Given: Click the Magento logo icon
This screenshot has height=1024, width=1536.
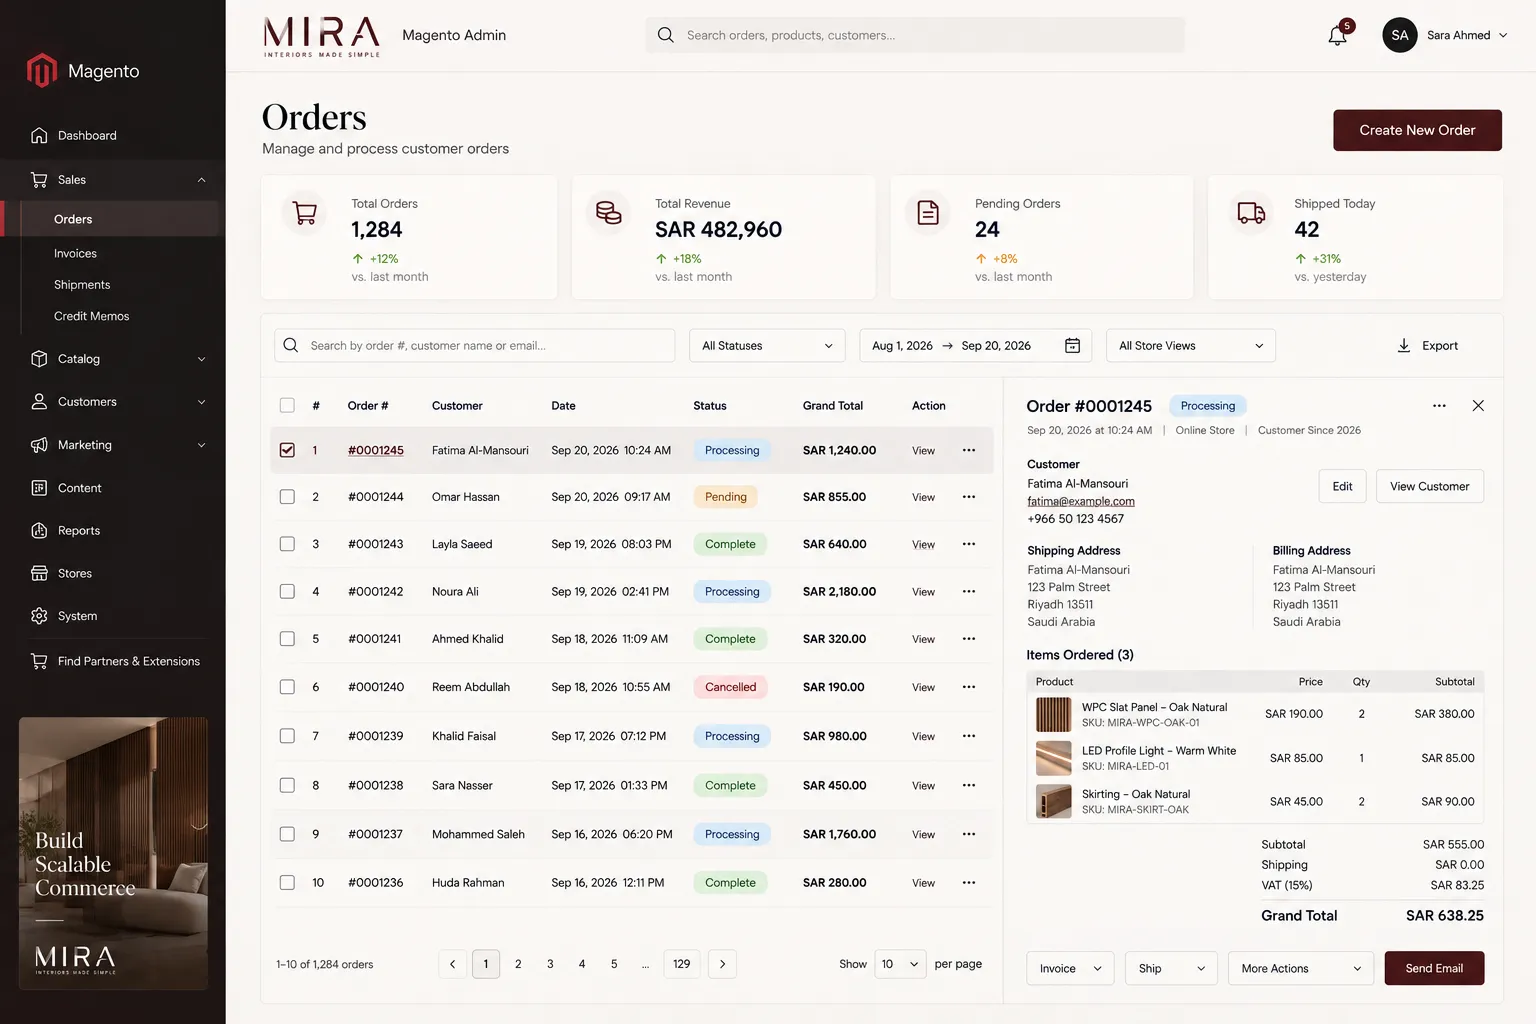Looking at the screenshot, I should pos(42,71).
